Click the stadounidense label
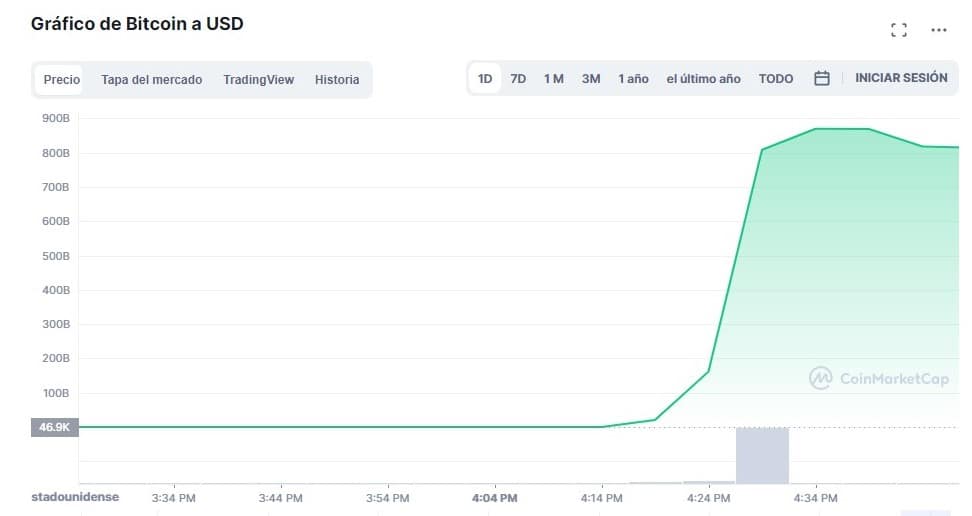 (x=75, y=497)
